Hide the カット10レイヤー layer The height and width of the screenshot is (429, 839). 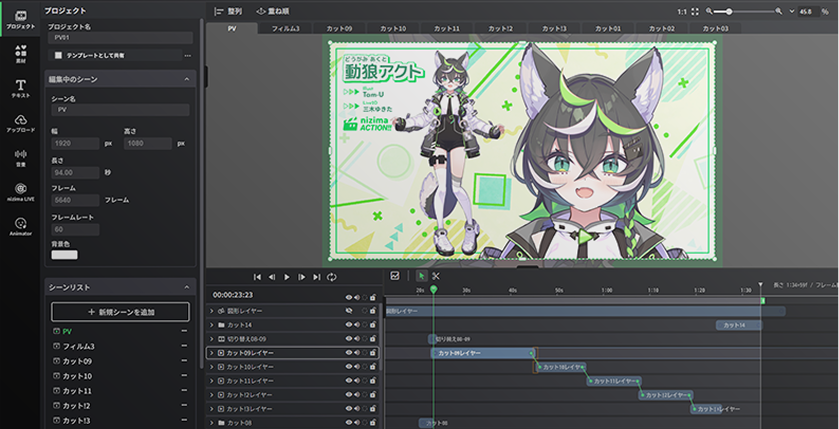(x=349, y=366)
